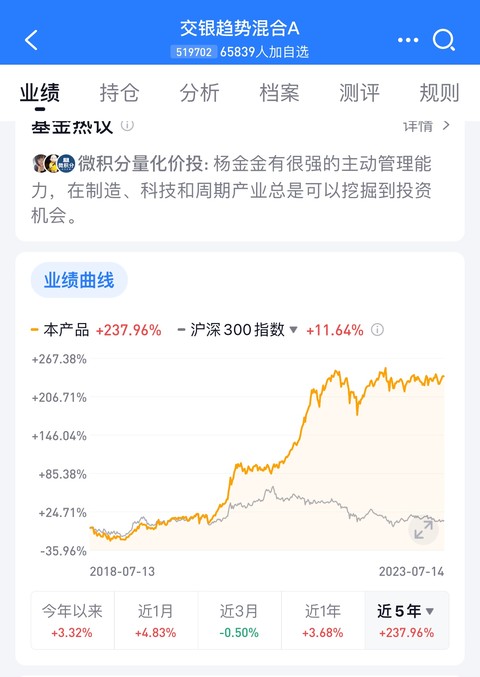Select 近1月 period option
The width and height of the screenshot is (480, 677).
[156, 620]
